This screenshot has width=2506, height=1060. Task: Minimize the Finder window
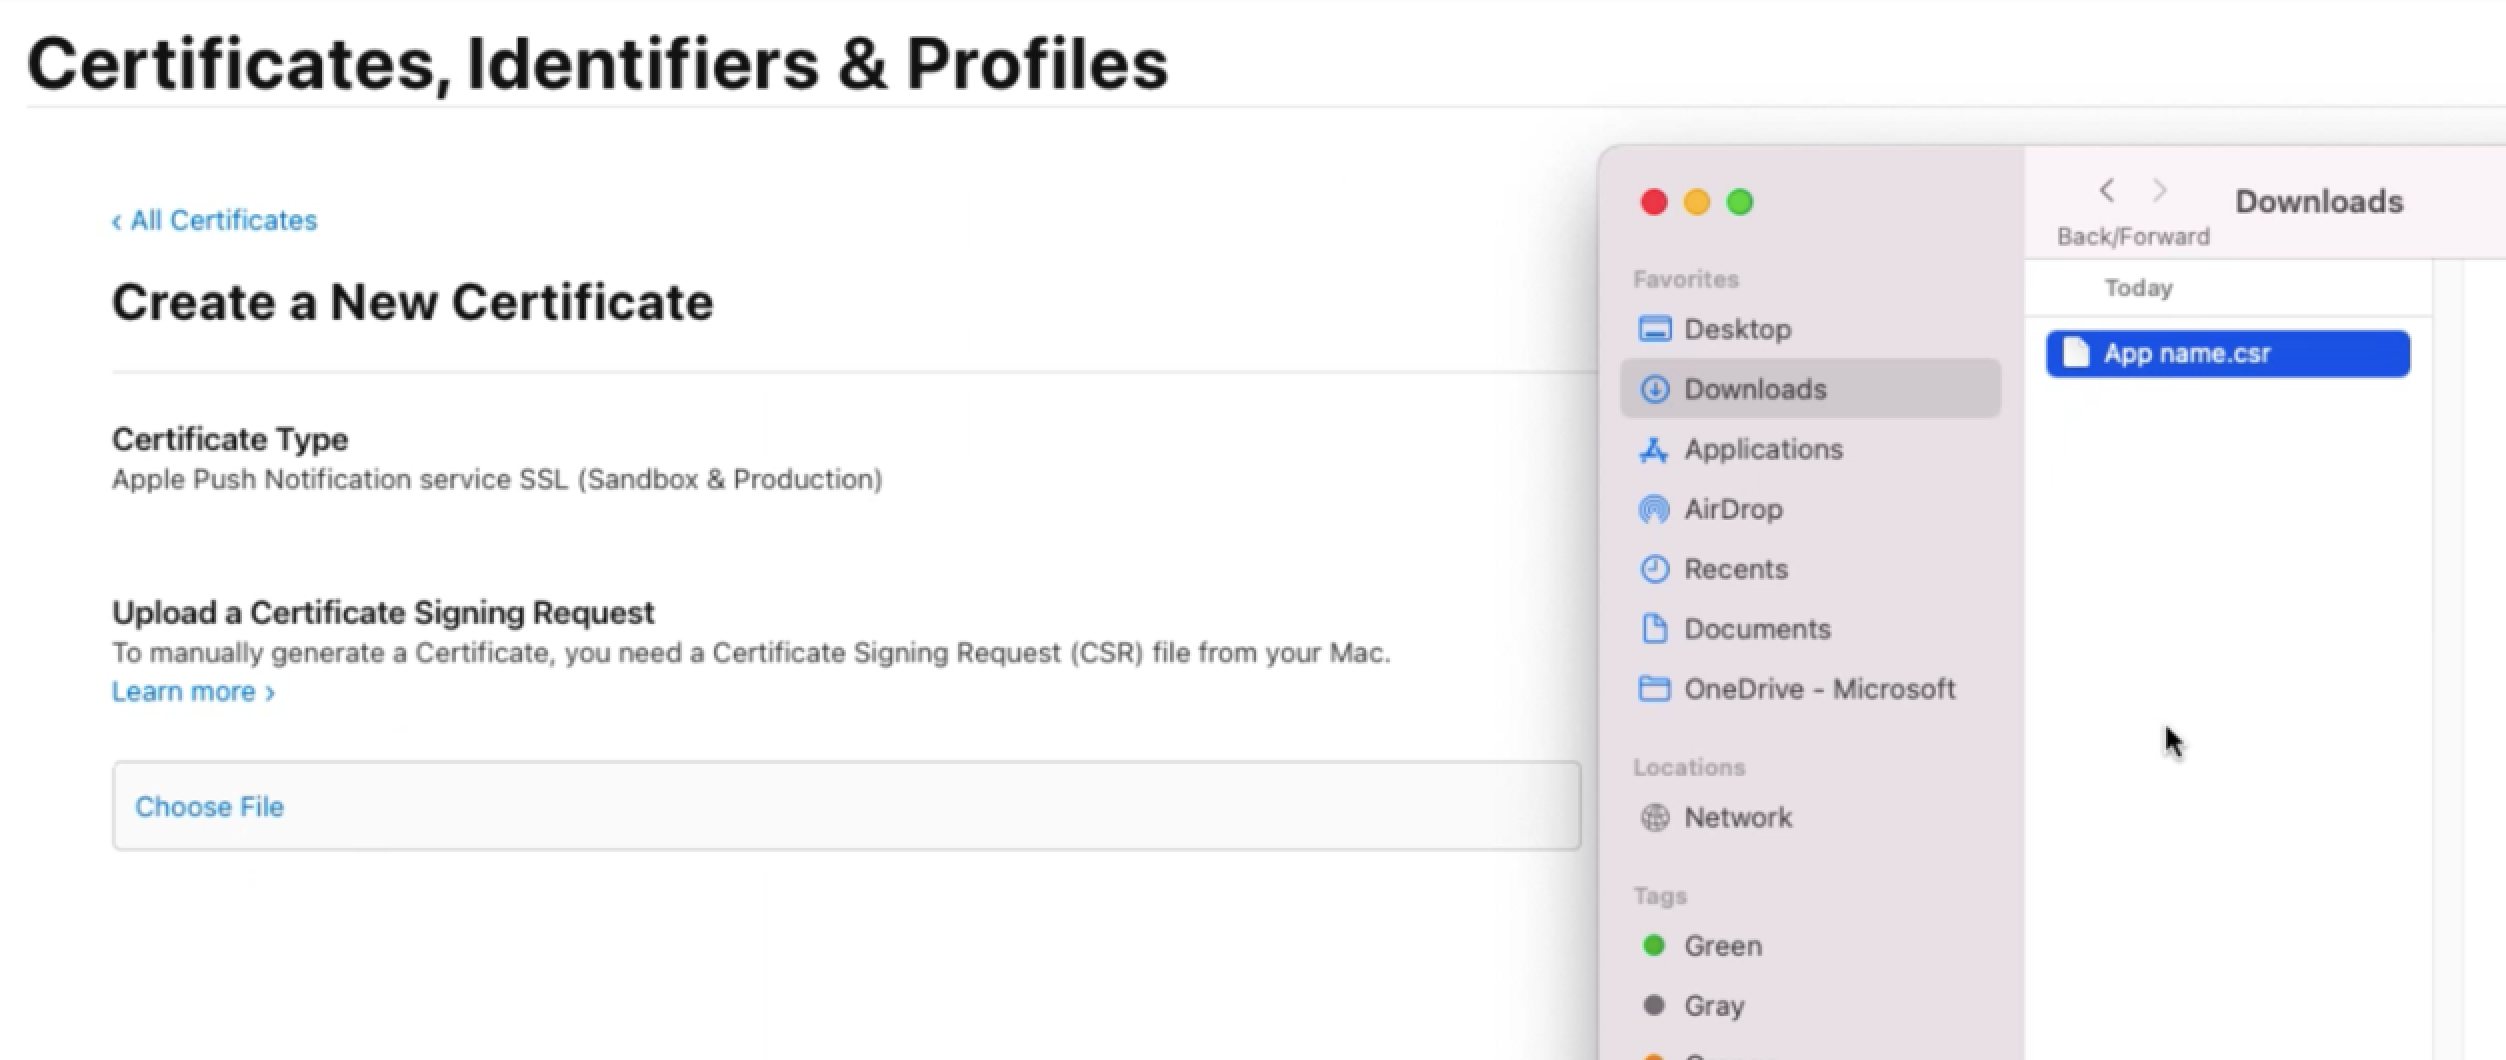click(1697, 202)
